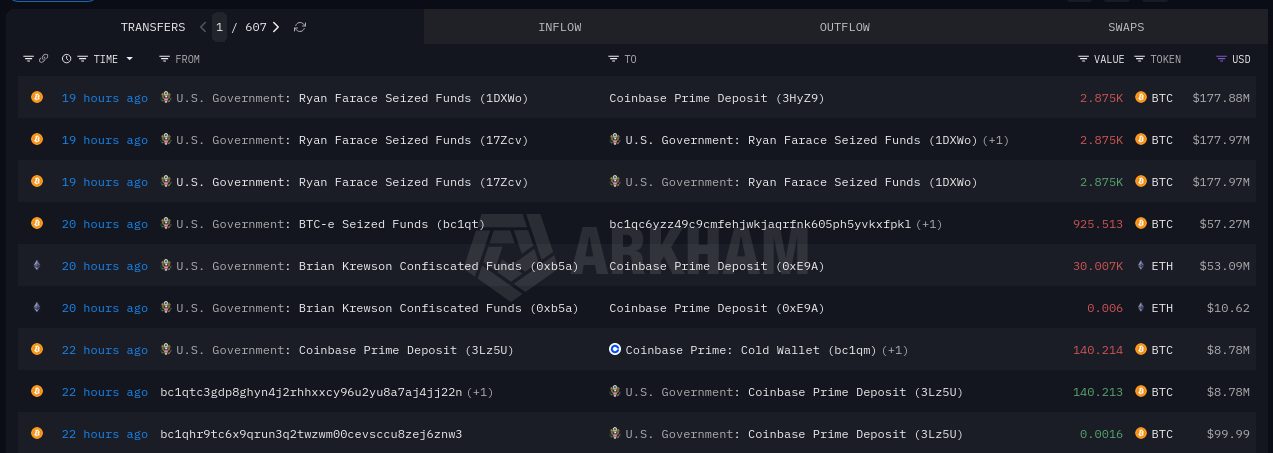
Task: Click the green 0.0016 value
Action: pyautogui.click(x=1101, y=434)
